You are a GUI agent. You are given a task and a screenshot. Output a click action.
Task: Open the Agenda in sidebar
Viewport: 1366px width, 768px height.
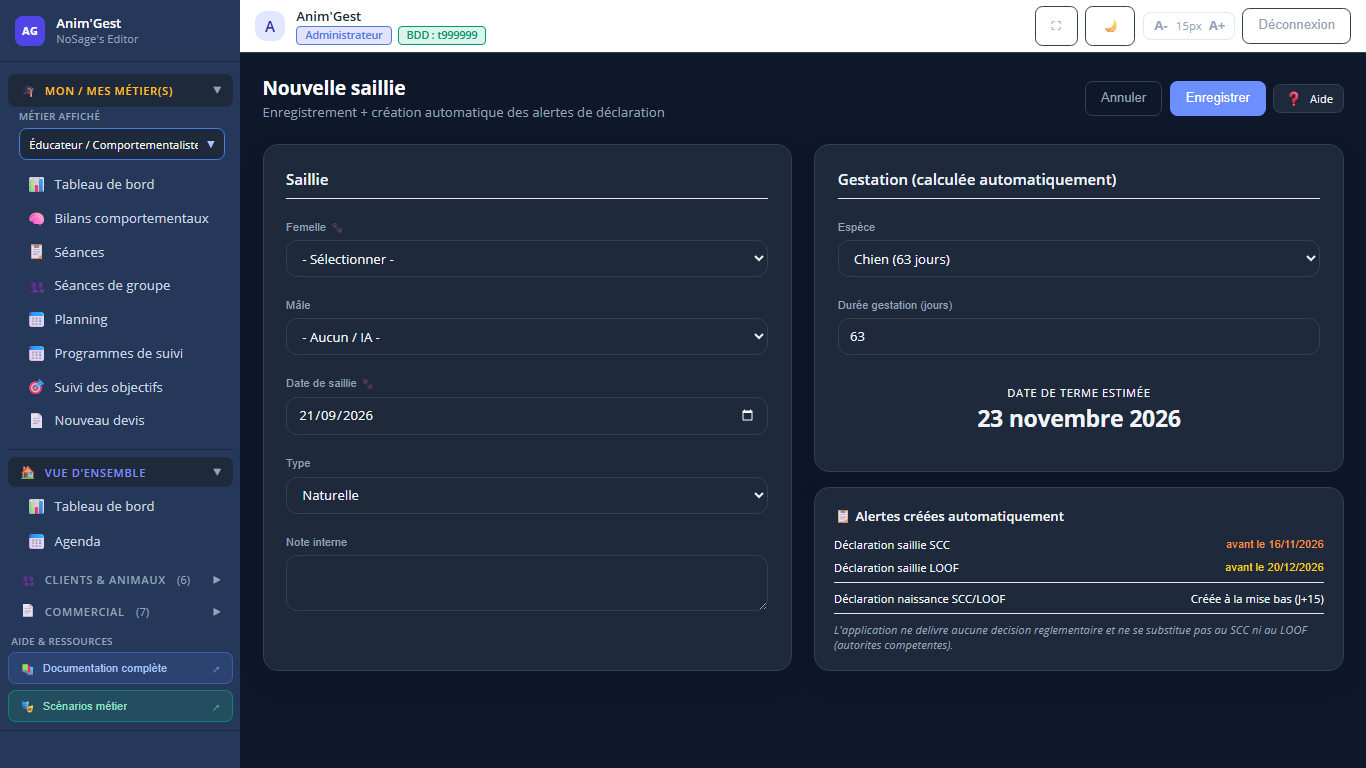(x=120, y=542)
